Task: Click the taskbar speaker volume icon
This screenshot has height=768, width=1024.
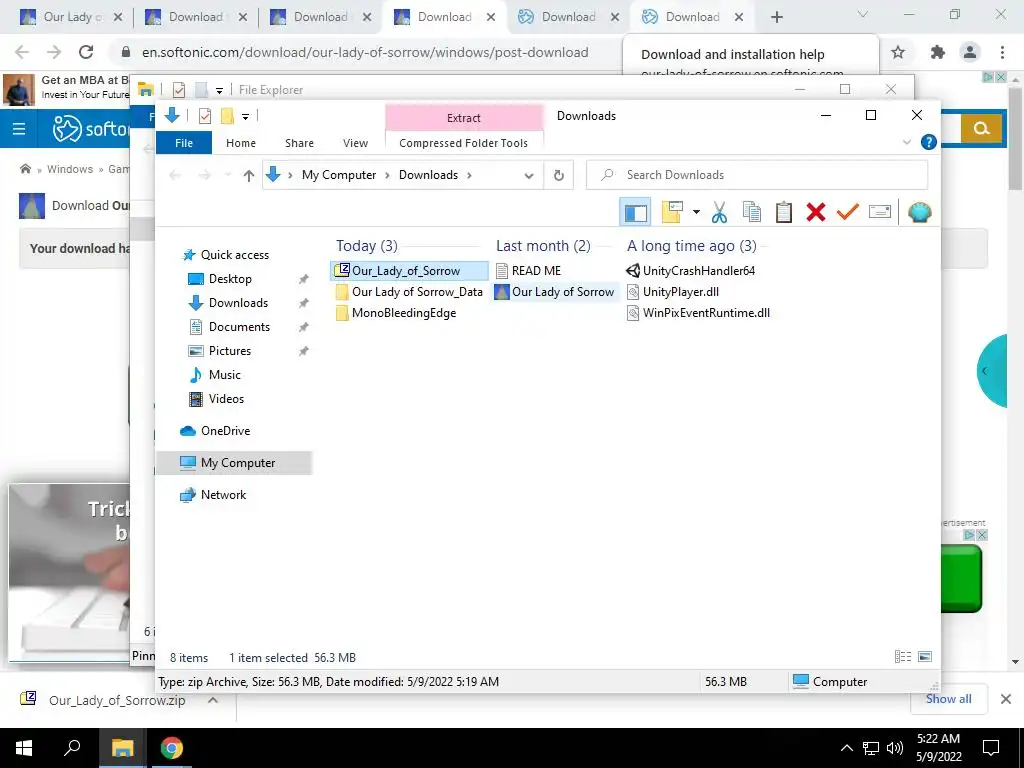Action: coord(895,748)
